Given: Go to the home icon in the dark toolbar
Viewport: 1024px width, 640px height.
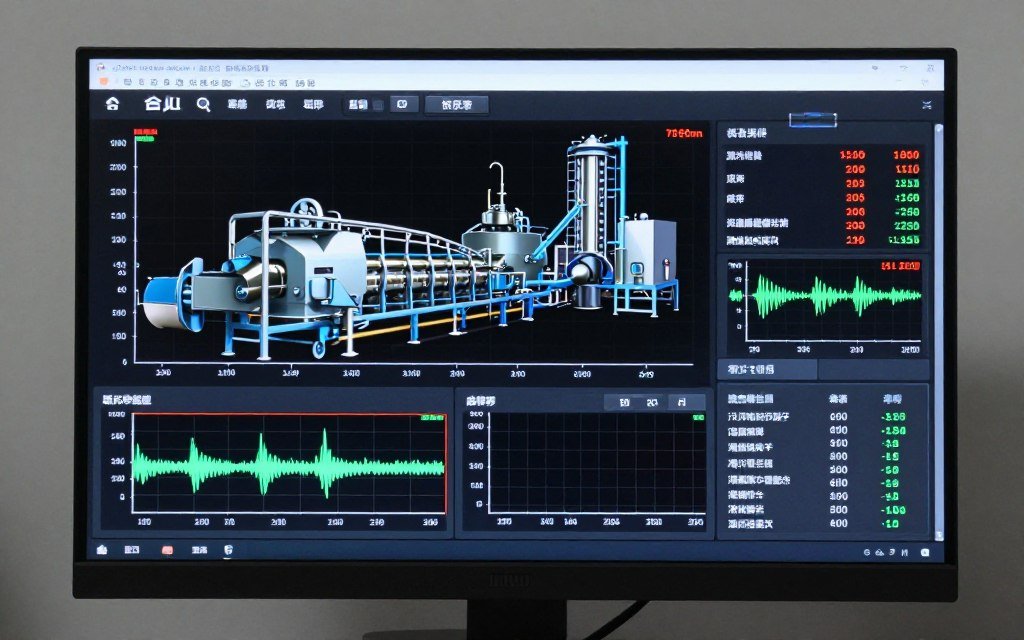Looking at the screenshot, I should pyautogui.click(x=113, y=104).
